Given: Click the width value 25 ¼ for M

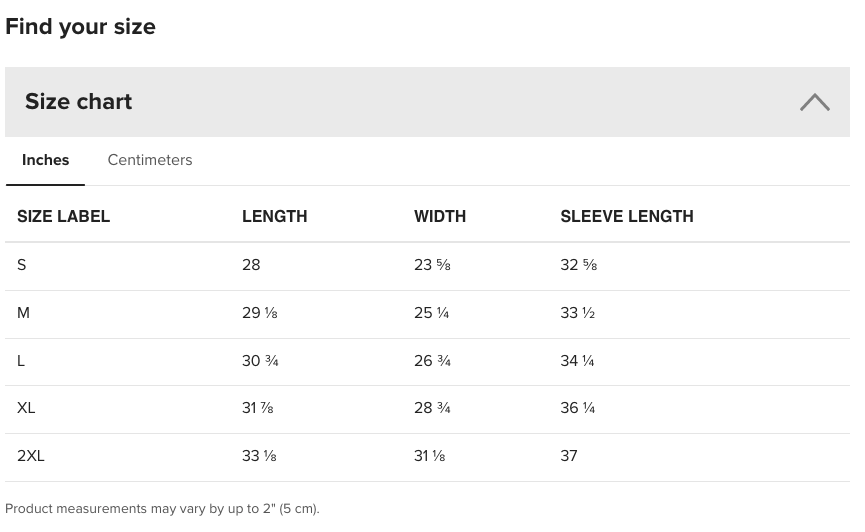Looking at the screenshot, I should tap(432, 313).
